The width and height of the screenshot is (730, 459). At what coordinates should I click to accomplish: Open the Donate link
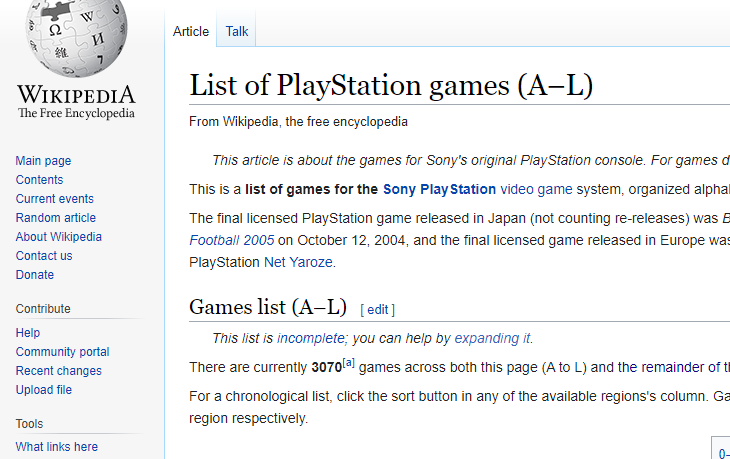tap(35, 275)
